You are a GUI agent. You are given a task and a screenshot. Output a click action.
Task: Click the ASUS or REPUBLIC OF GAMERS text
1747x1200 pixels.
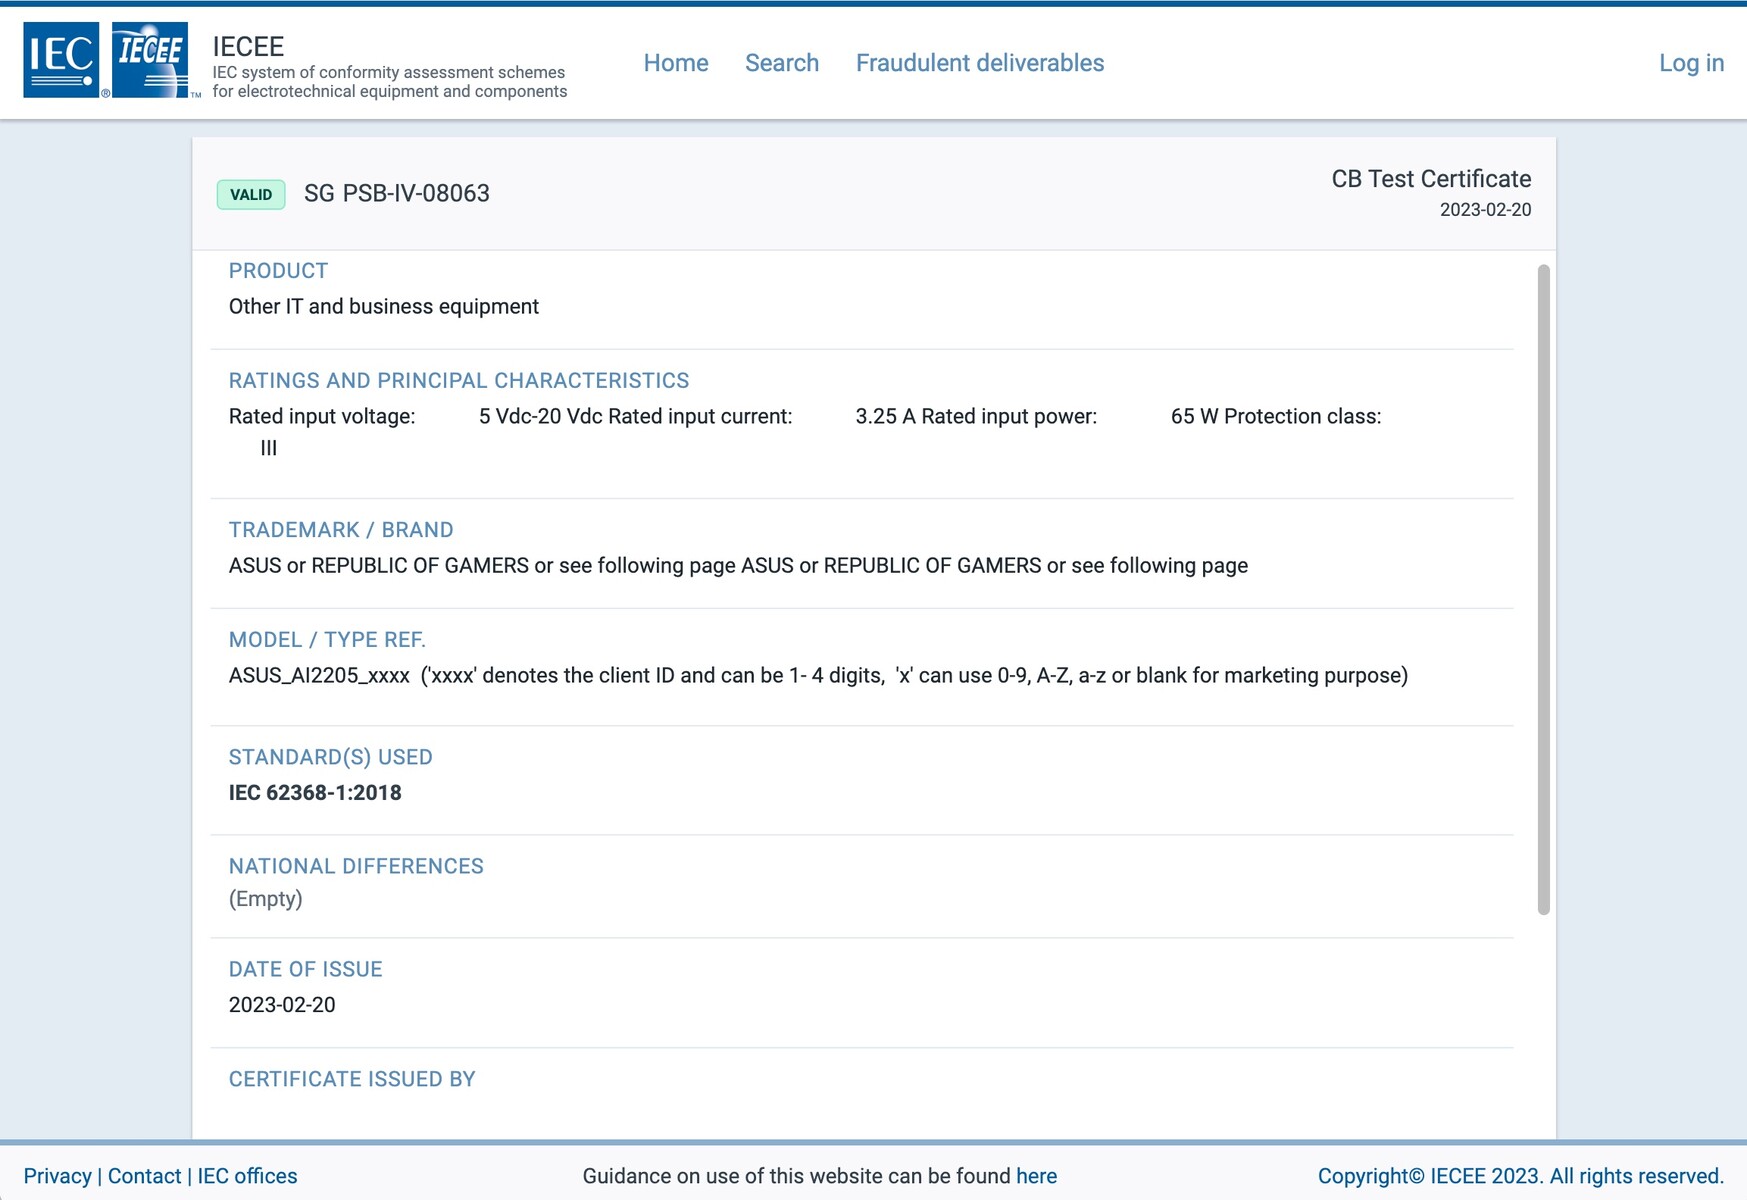click(738, 565)
